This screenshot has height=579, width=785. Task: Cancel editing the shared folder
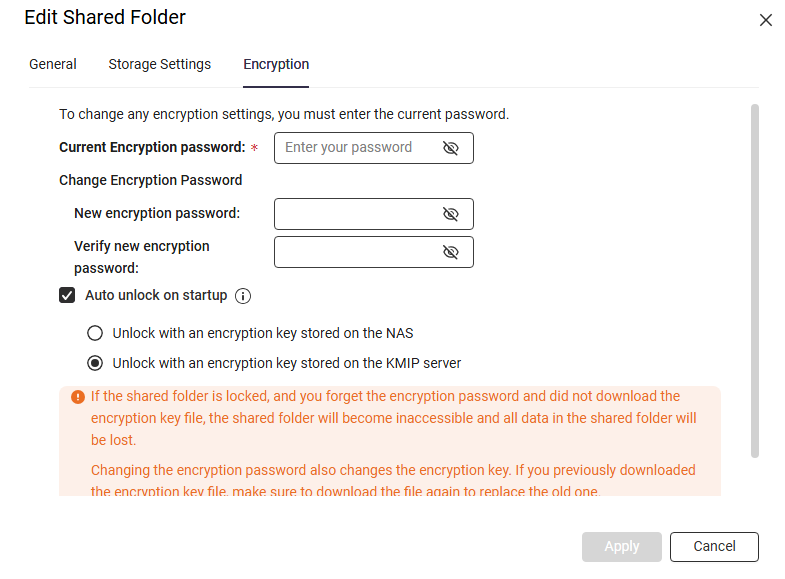pos(714,546)
